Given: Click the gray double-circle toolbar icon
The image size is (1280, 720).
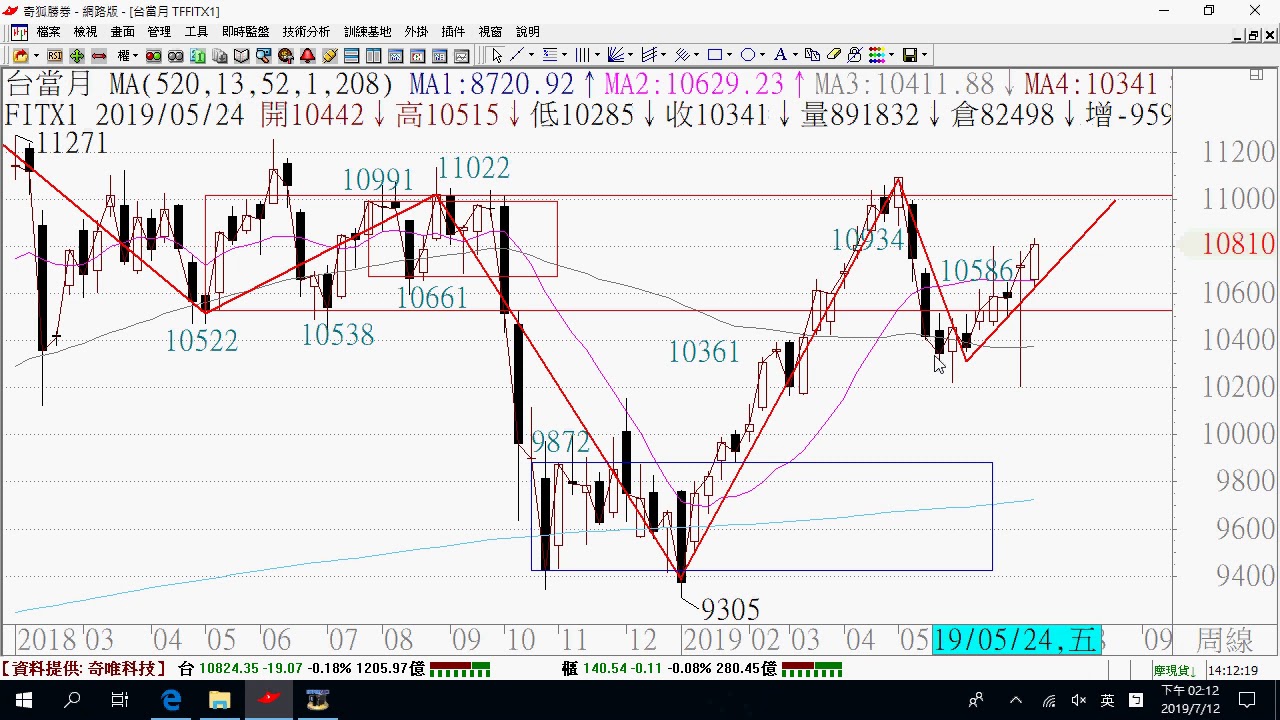Looking at the screenshot, I should (175, 55).
